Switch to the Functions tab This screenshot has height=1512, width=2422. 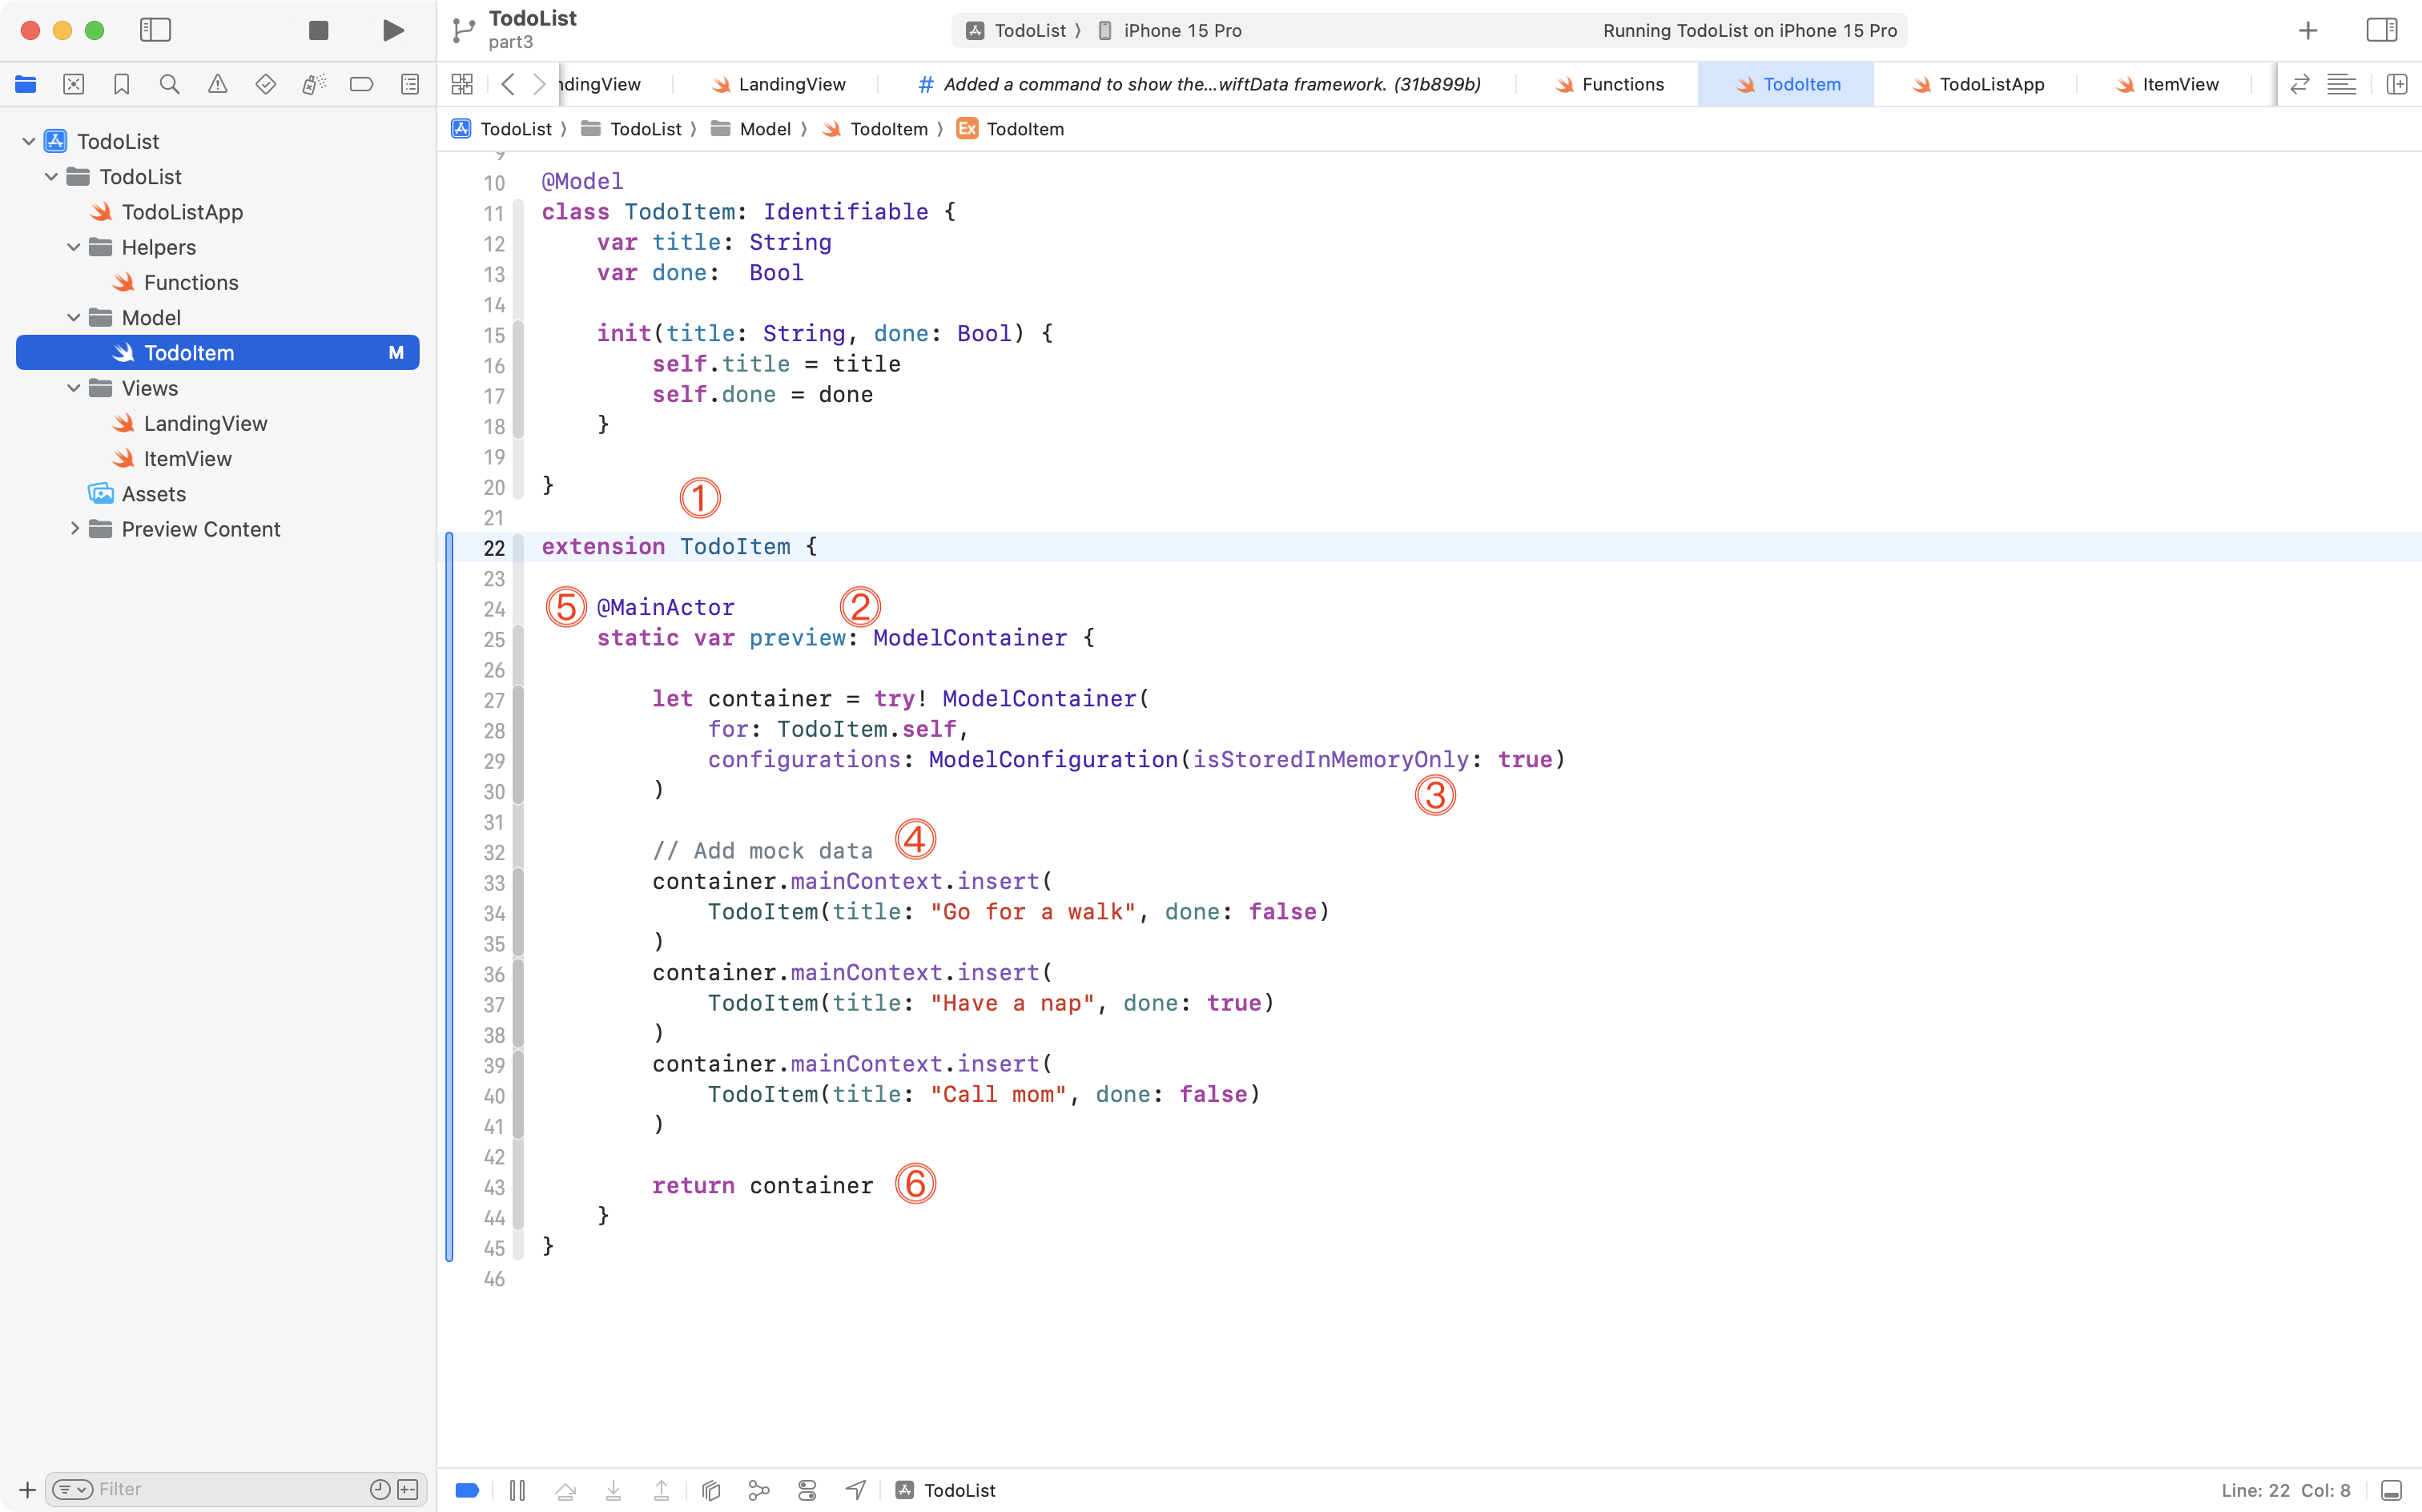point(1620,84)
